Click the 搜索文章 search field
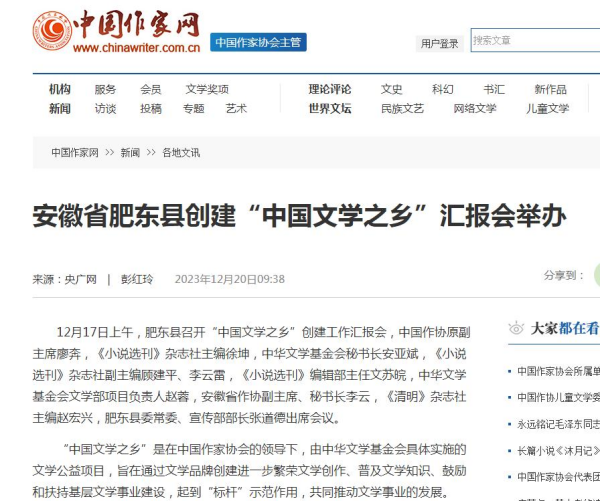This screenshot has height=501, width=600. click(x=536, y=40)
